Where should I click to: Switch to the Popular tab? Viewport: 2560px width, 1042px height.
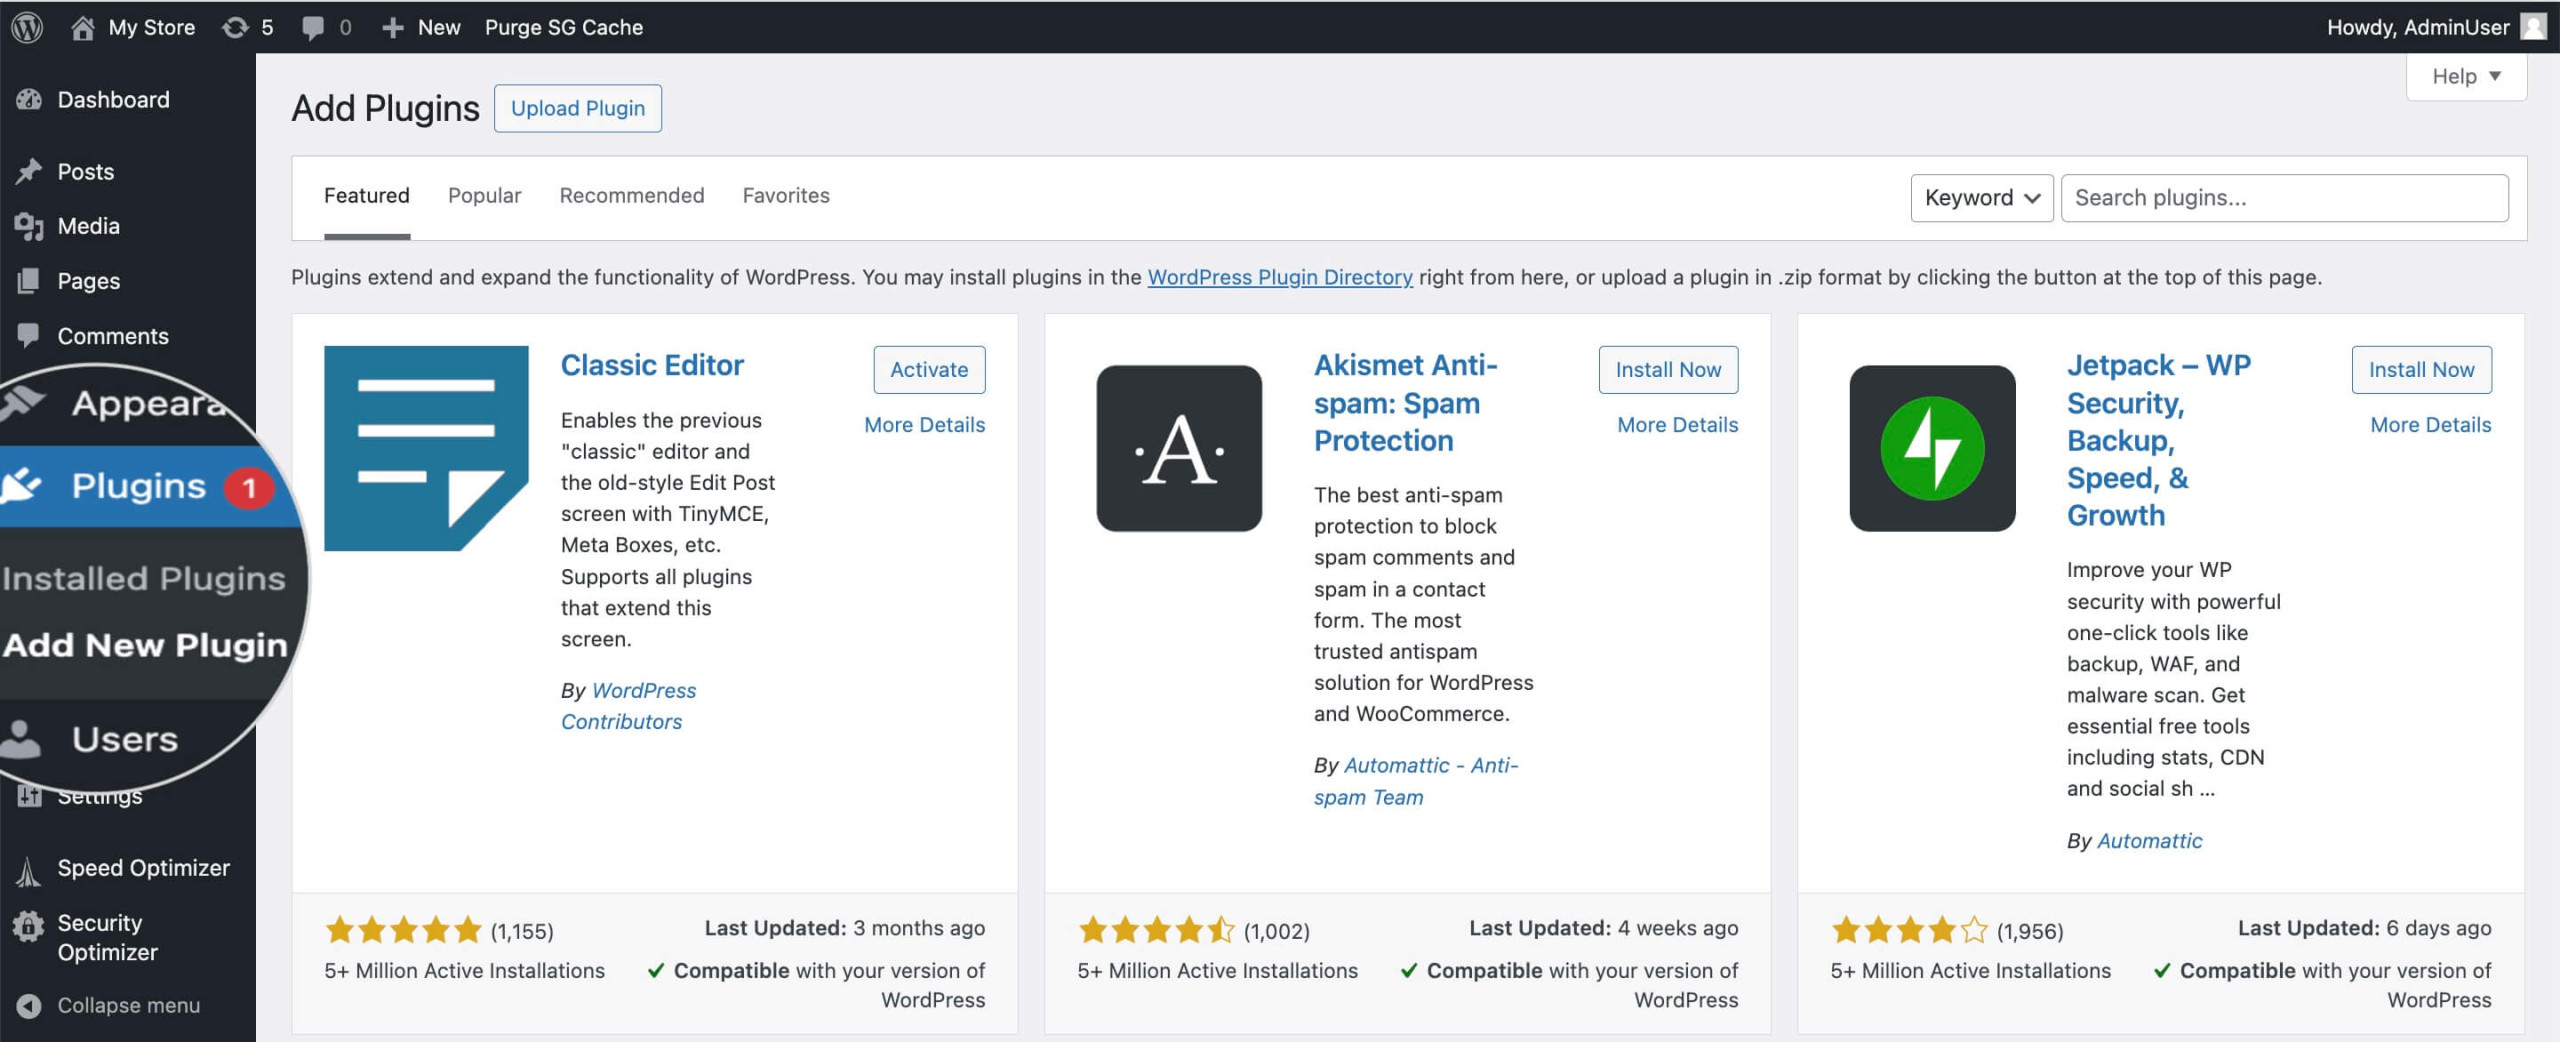pos(484,196)
